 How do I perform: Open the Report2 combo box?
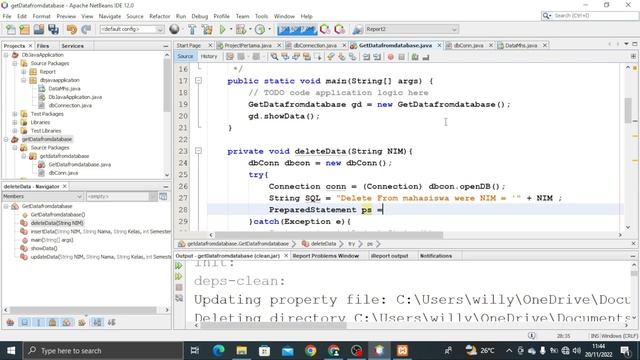point(411,29)
